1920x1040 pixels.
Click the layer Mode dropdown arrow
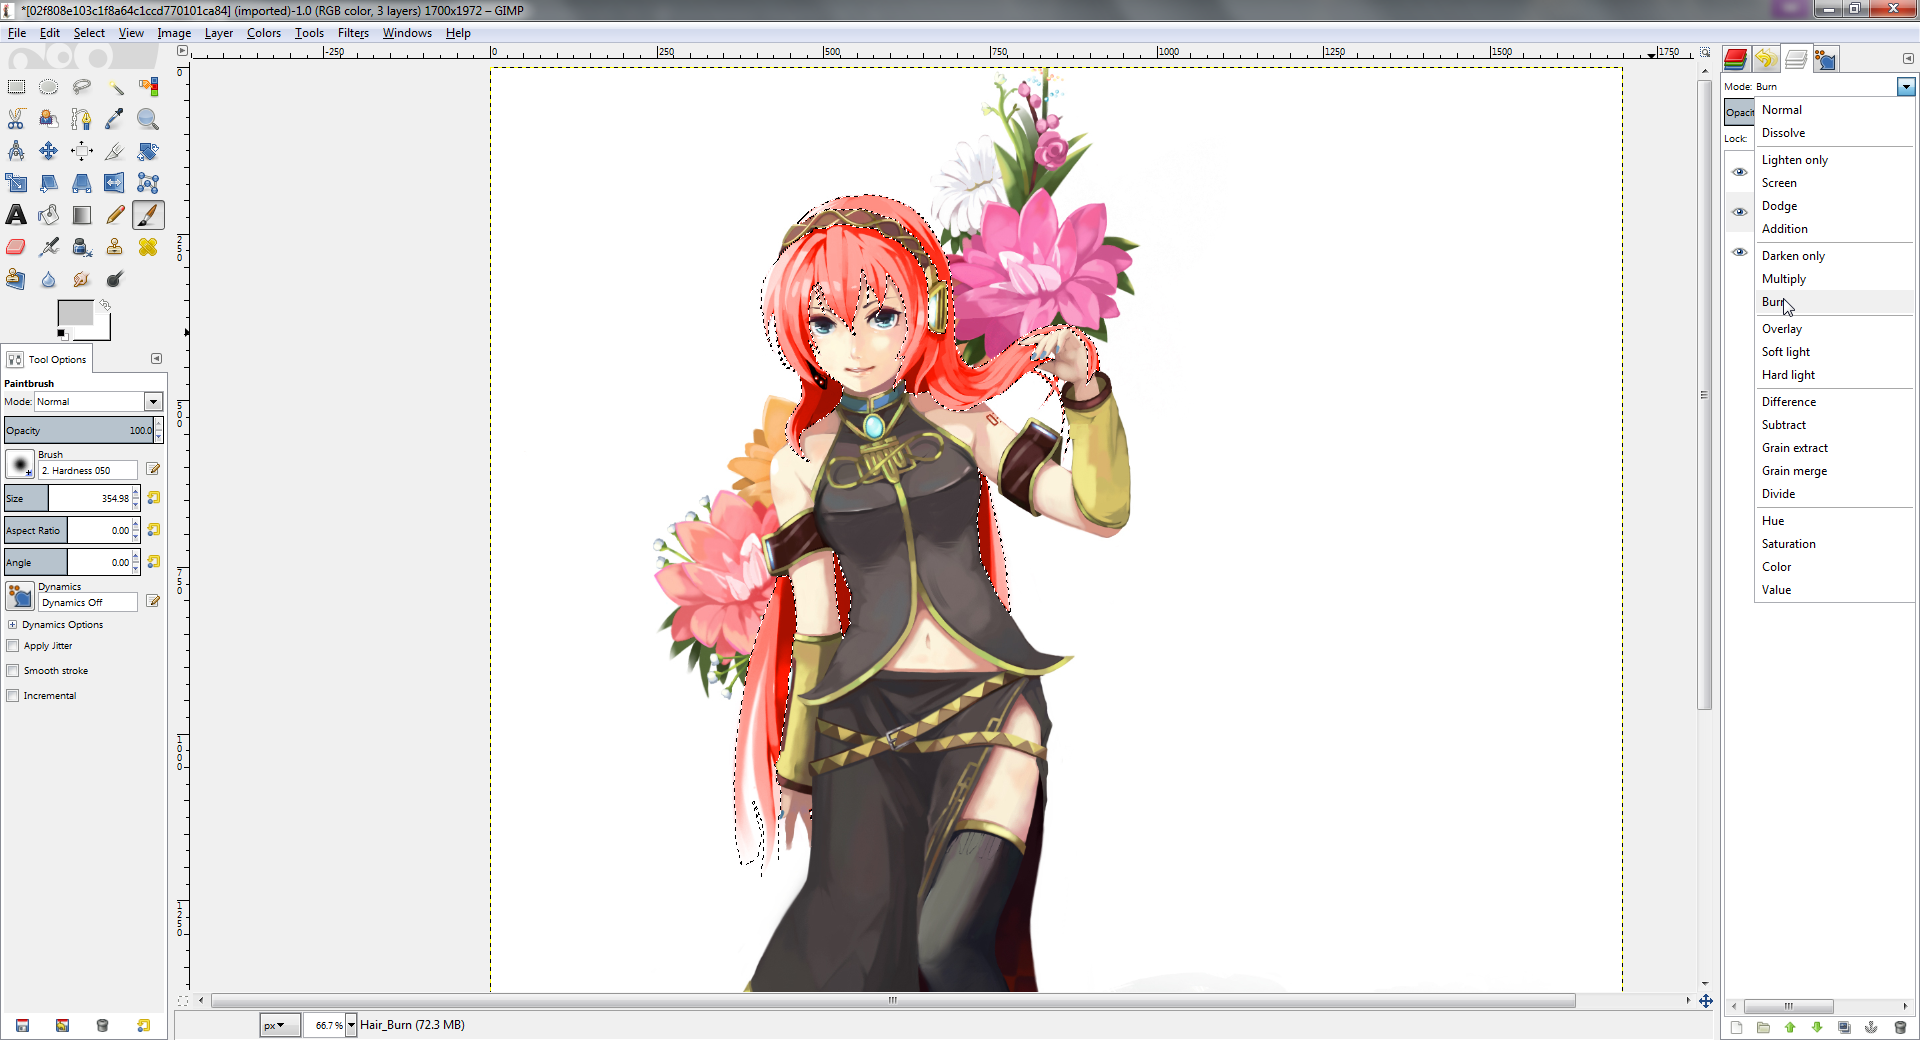point(1906,87)
